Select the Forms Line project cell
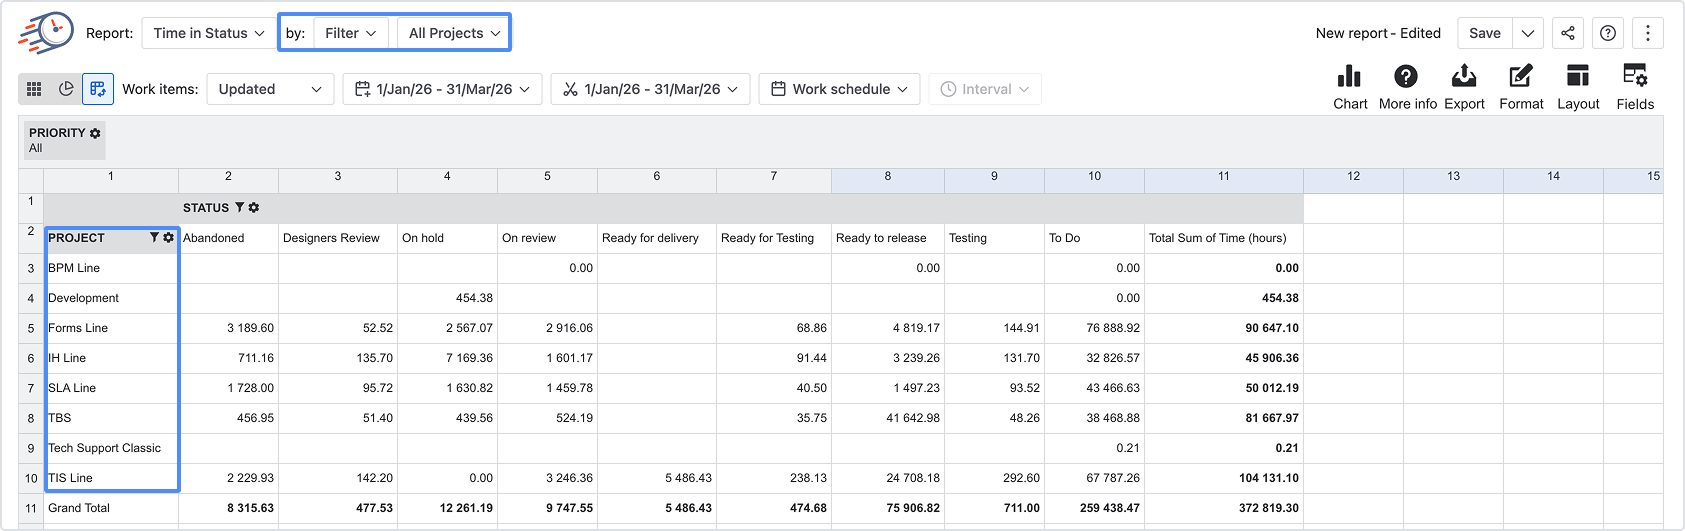1685x531 pixels. click(x=111, y=328)
